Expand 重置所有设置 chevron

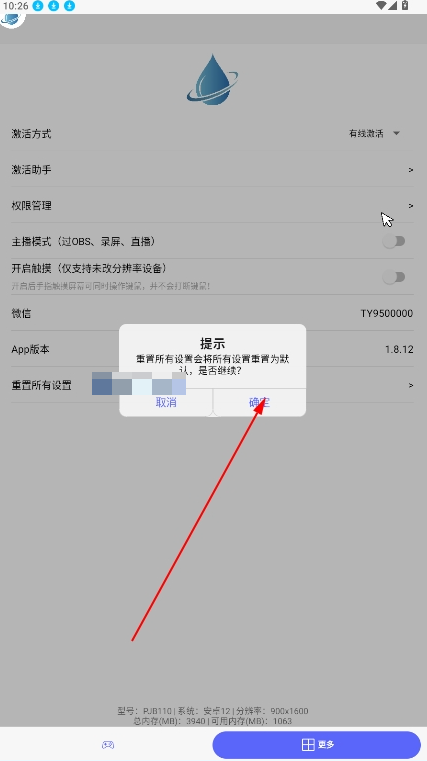click(411, 385)
